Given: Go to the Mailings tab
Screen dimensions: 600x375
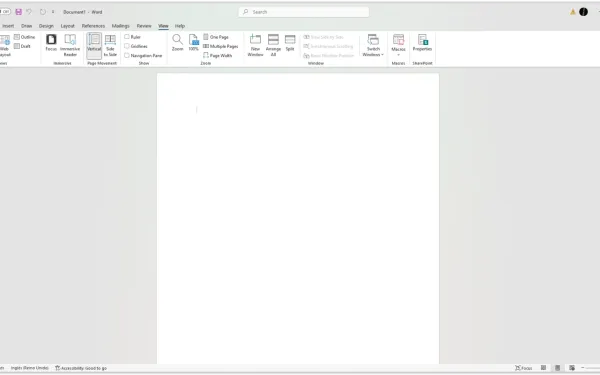Looking at the screenshot, I should tap(121, 26).
